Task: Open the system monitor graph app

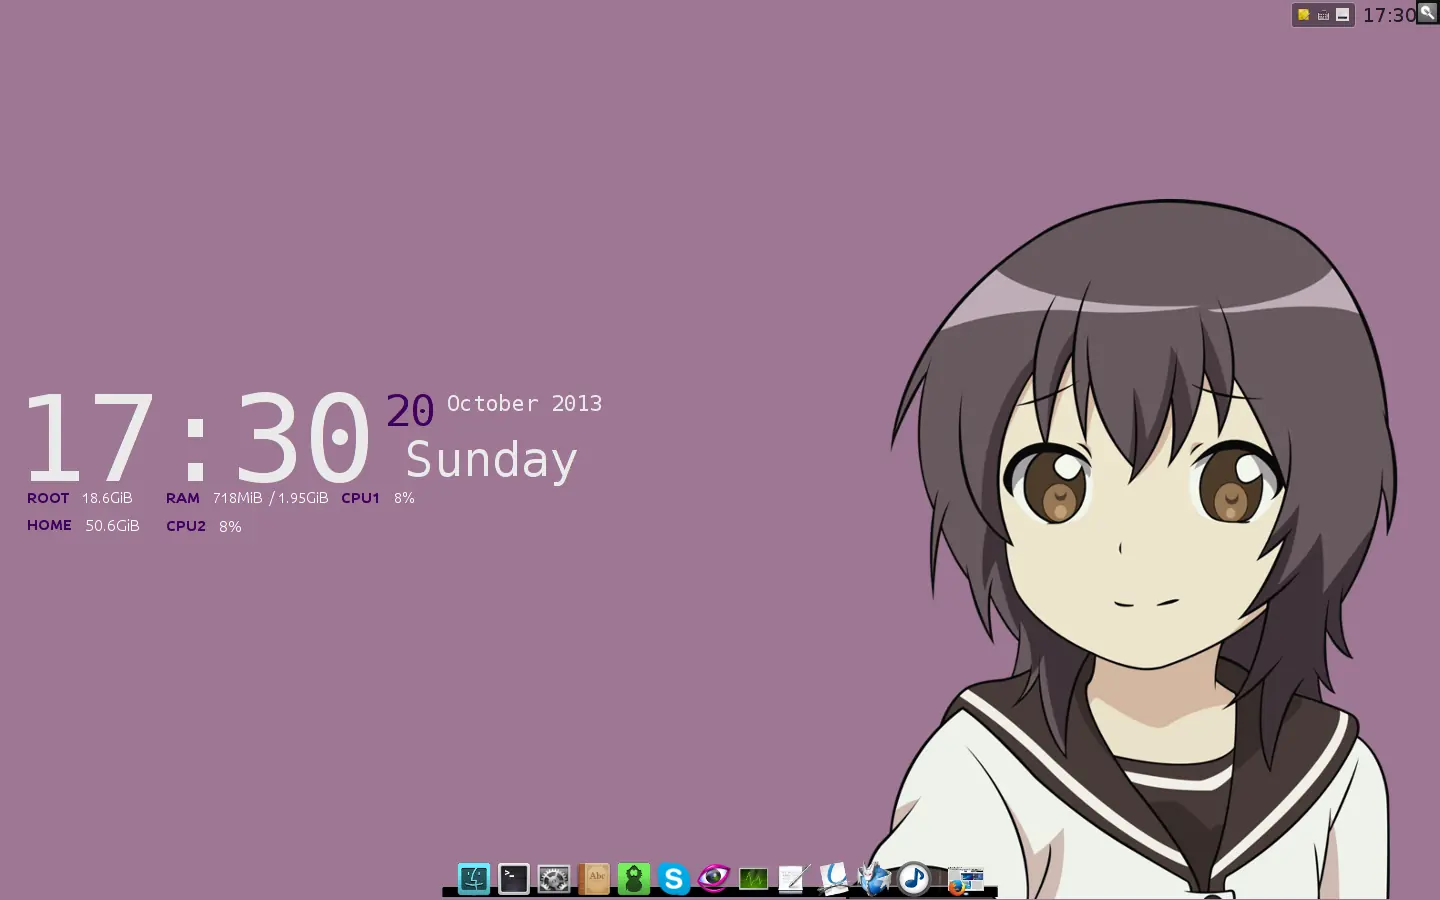Action: pyautogui.click(x=752, y=879)
